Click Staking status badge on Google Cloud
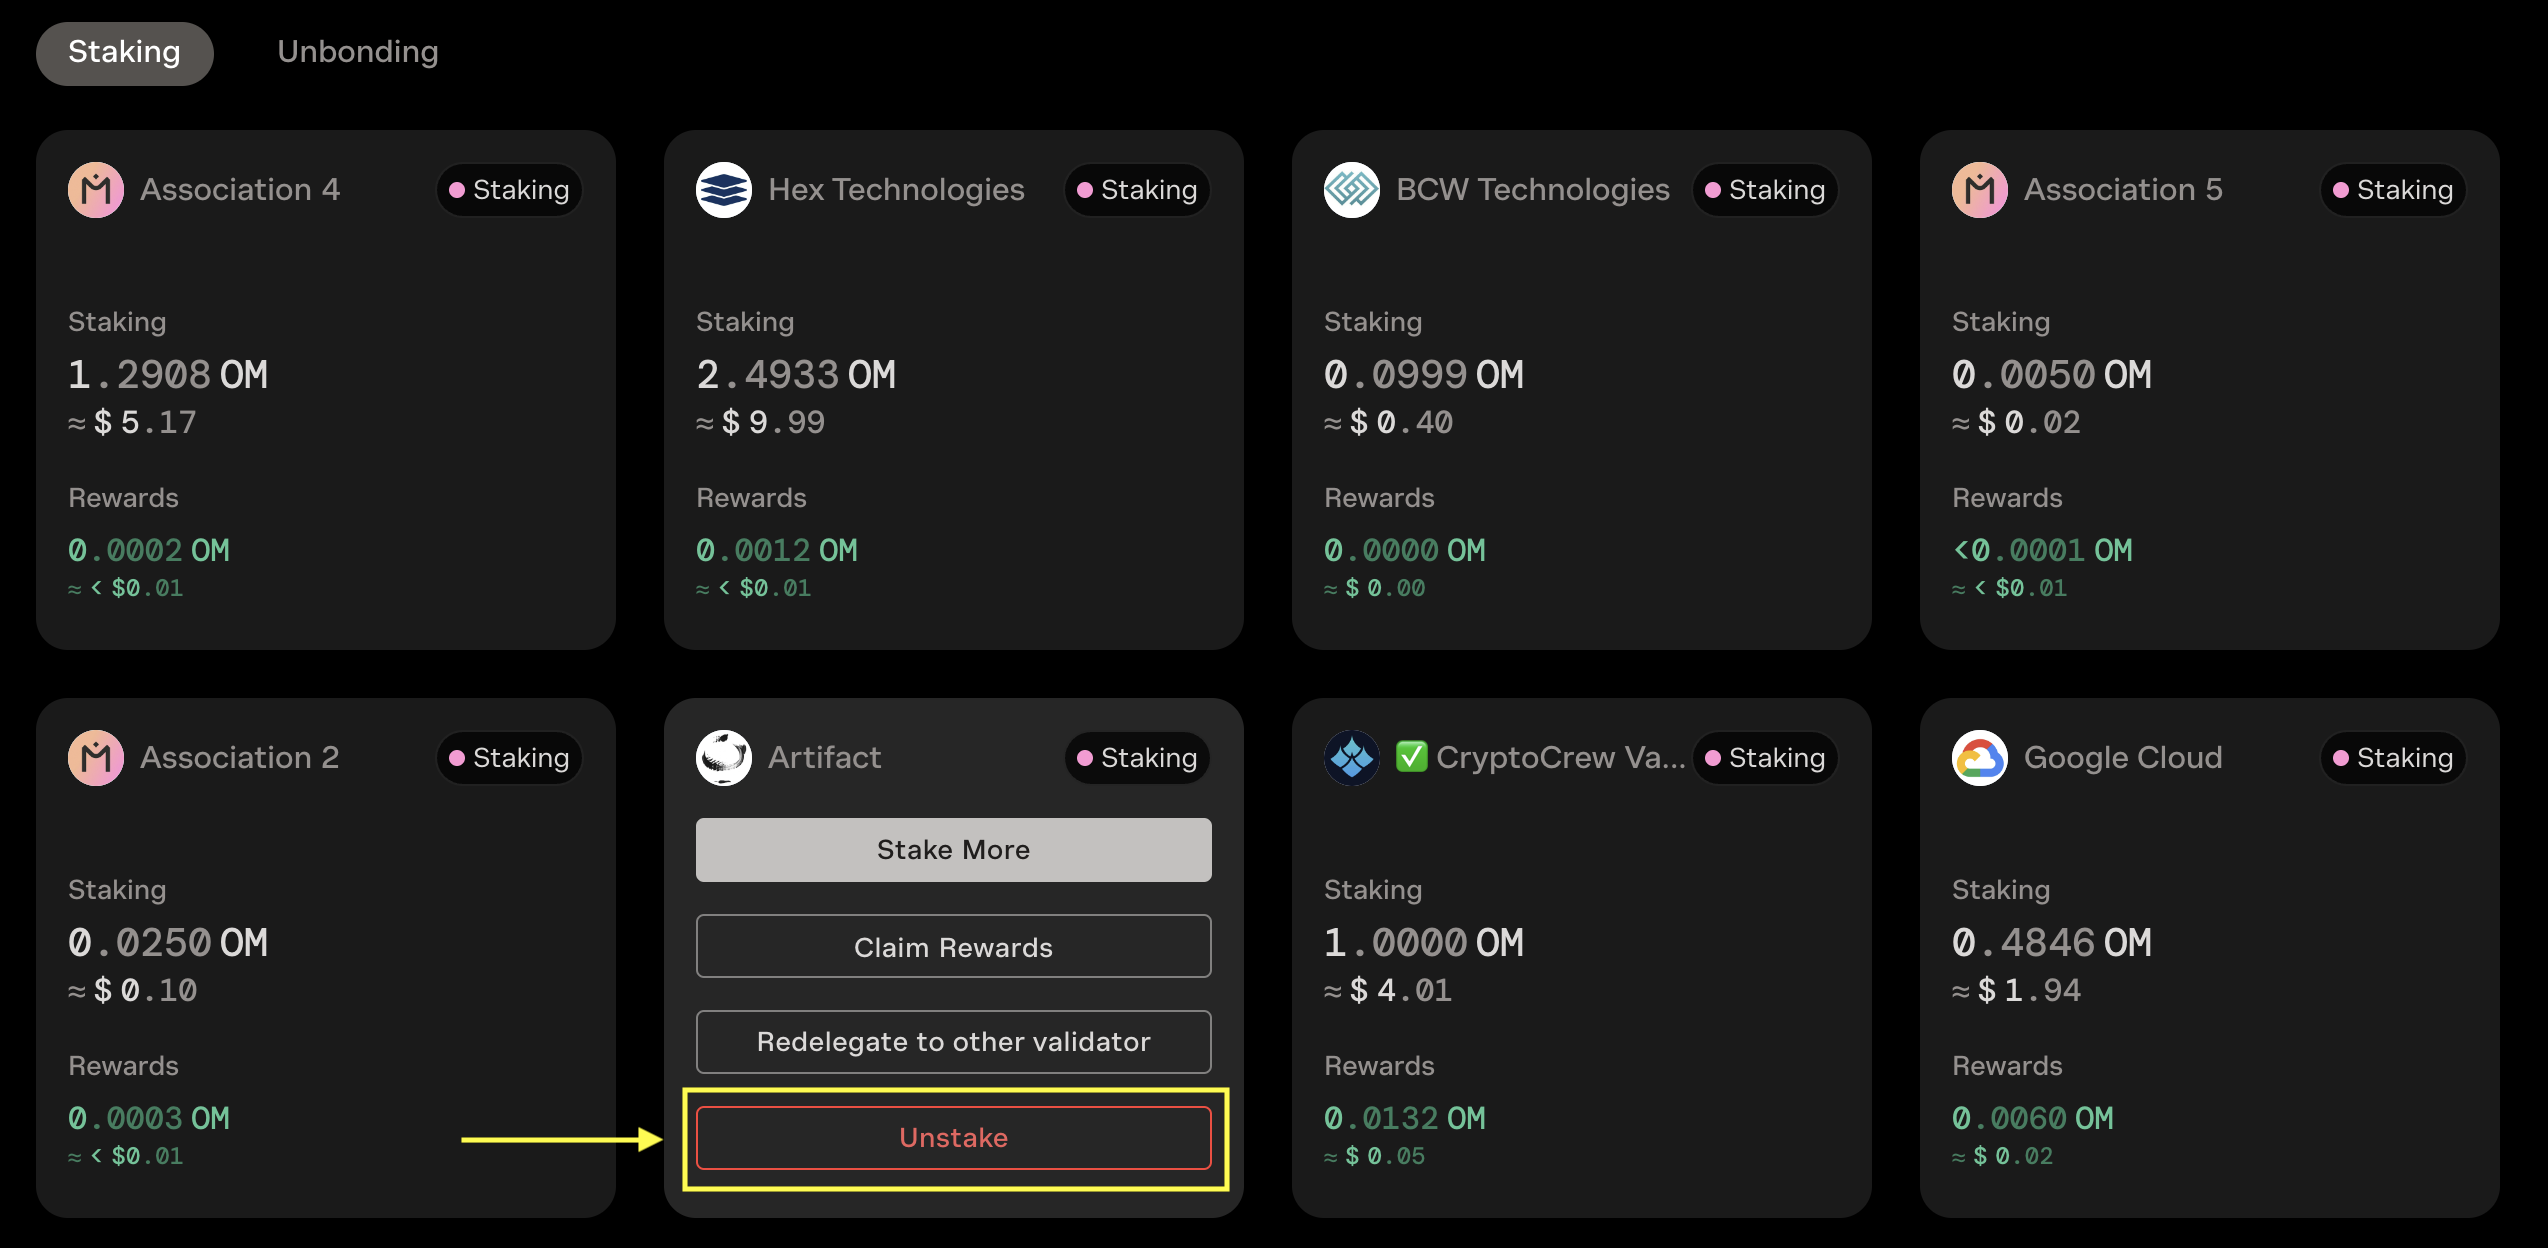The height and width of the screenshot is (1248, 2548). [x=2393, y=758]
